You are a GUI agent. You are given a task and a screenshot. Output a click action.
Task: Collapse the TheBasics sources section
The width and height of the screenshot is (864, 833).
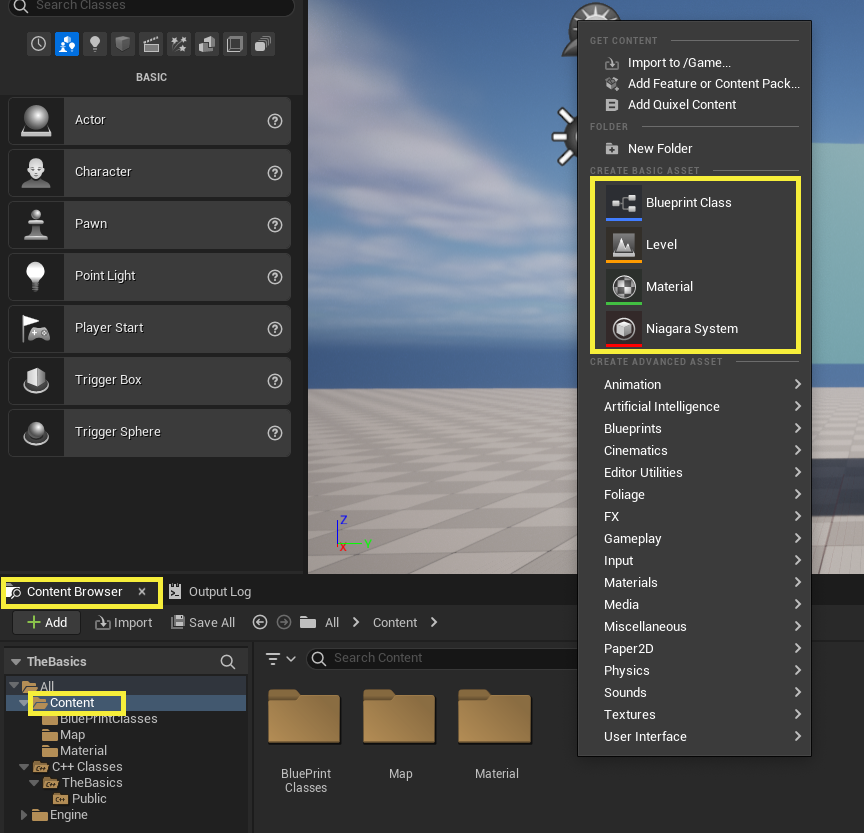[x=16, y=662]
